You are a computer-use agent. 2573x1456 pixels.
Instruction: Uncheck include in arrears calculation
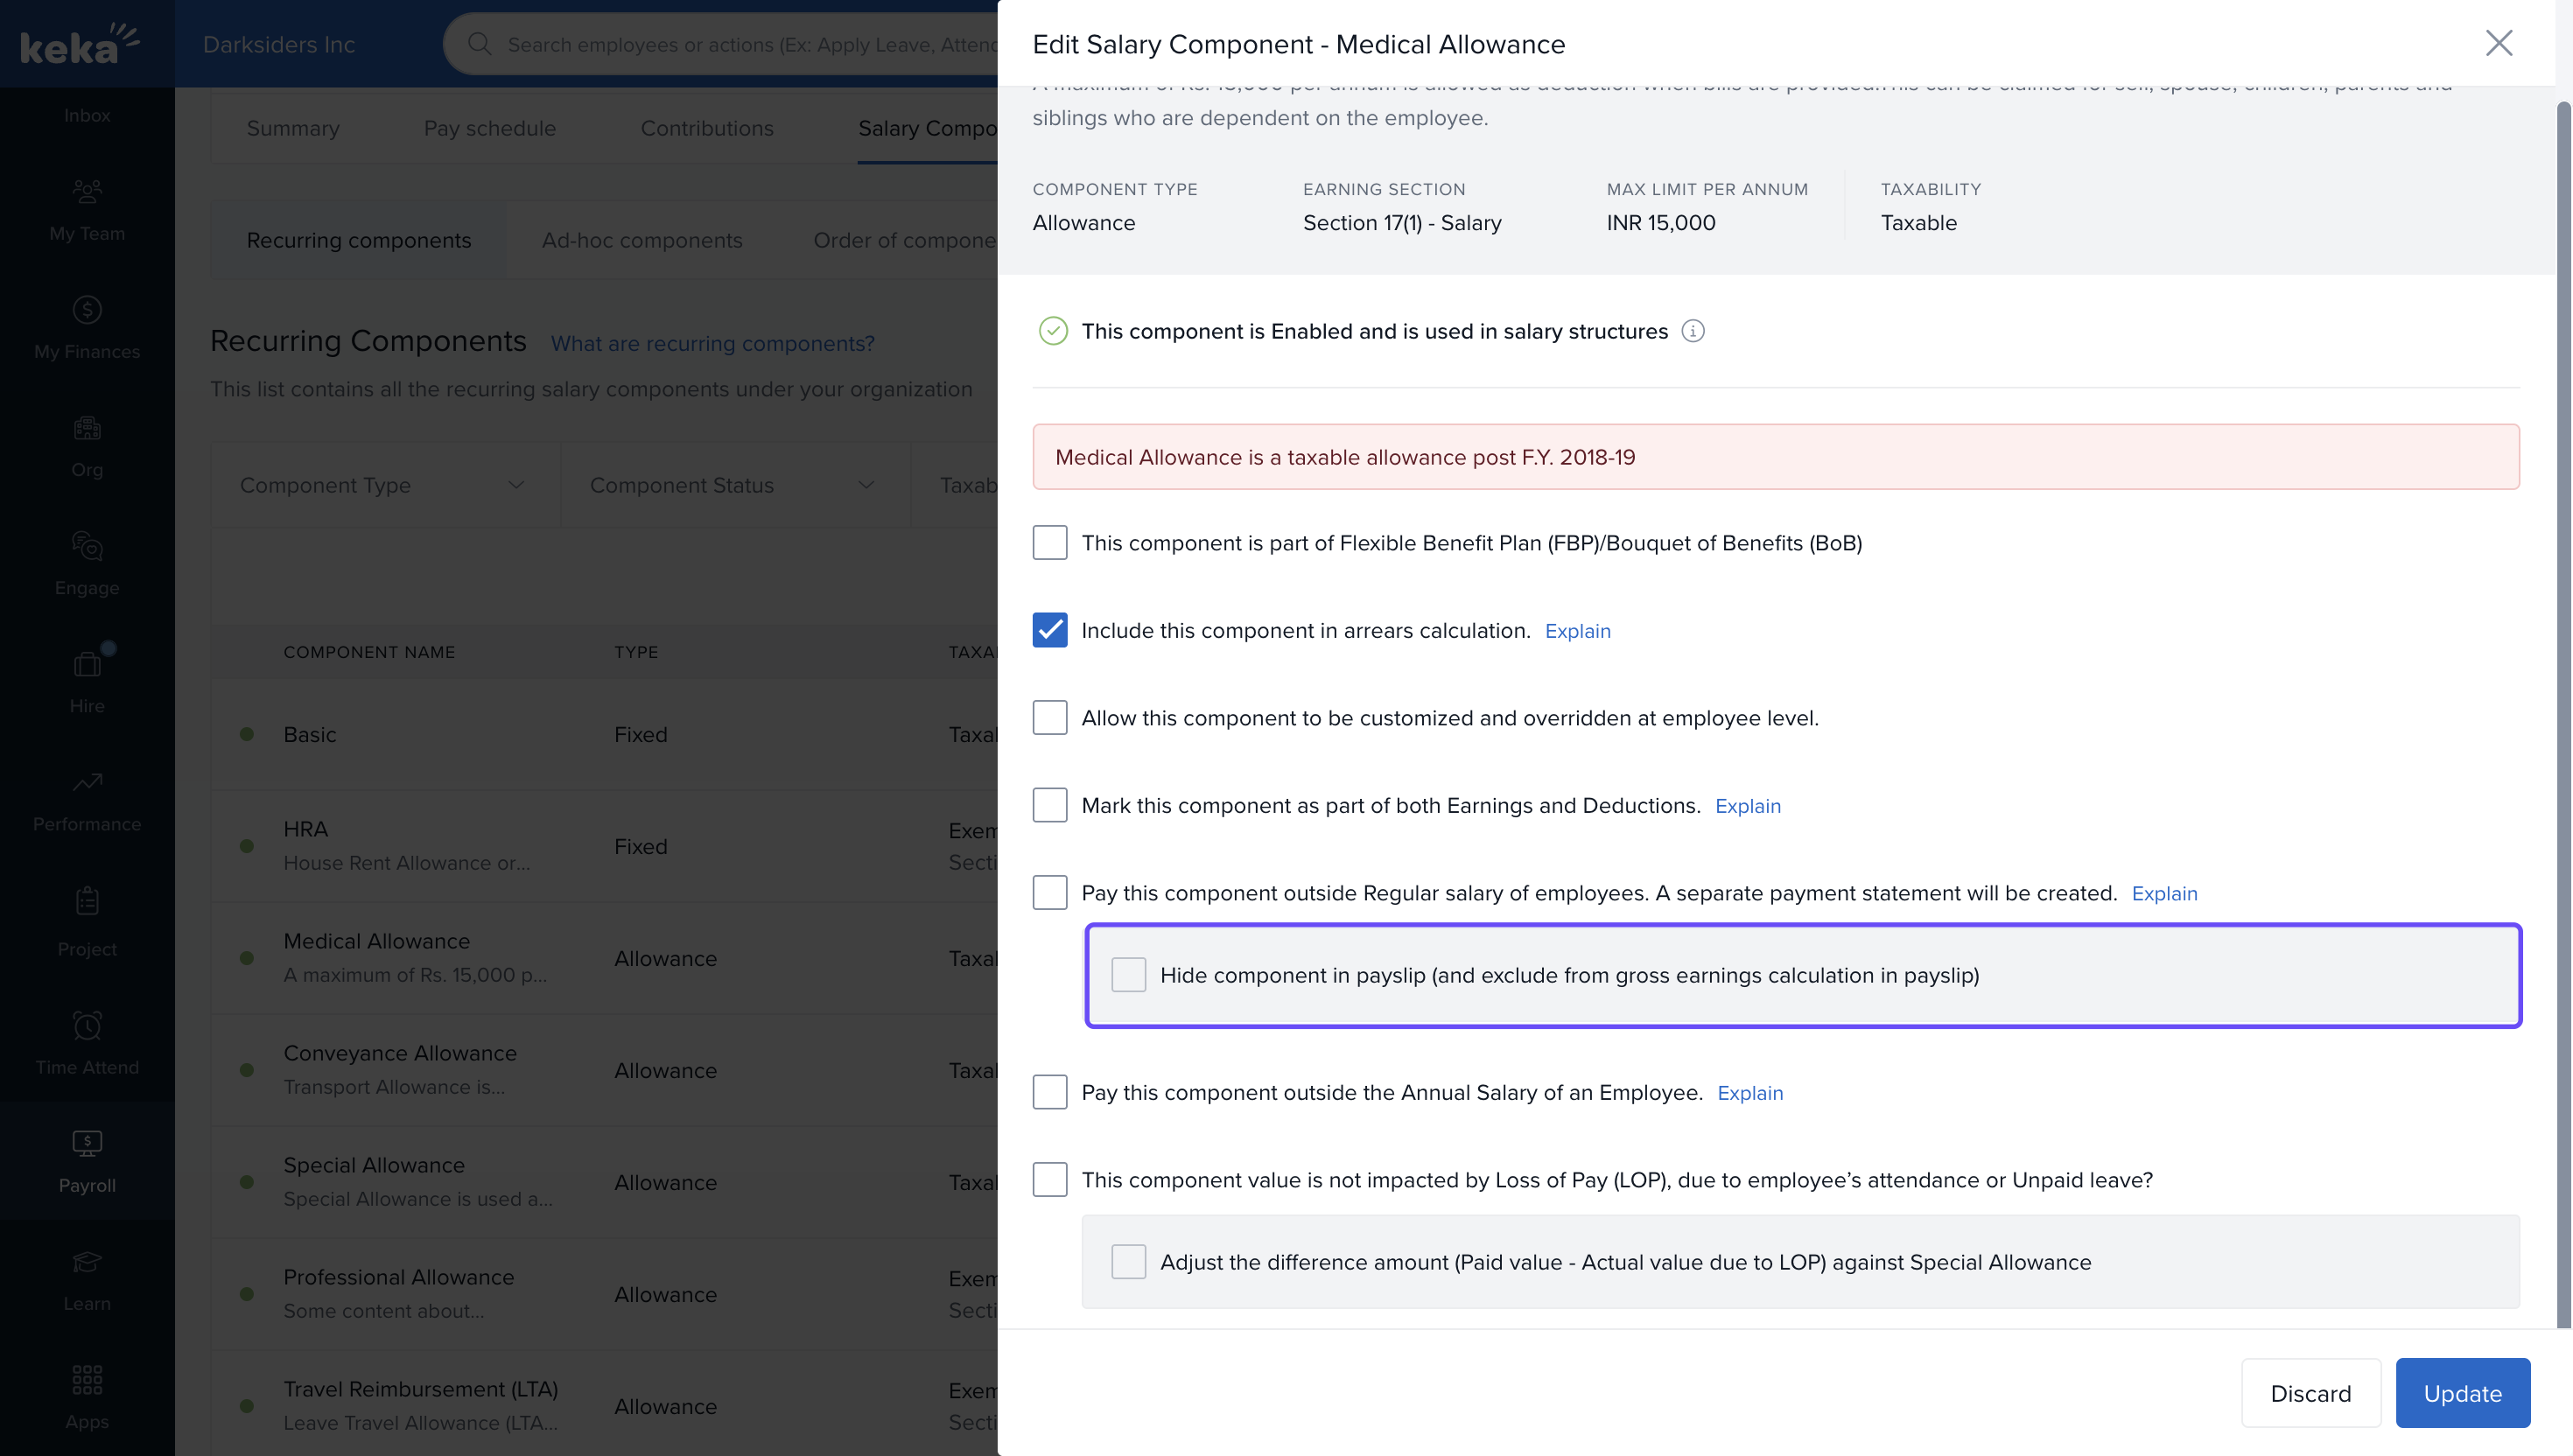coord(1049,630)
